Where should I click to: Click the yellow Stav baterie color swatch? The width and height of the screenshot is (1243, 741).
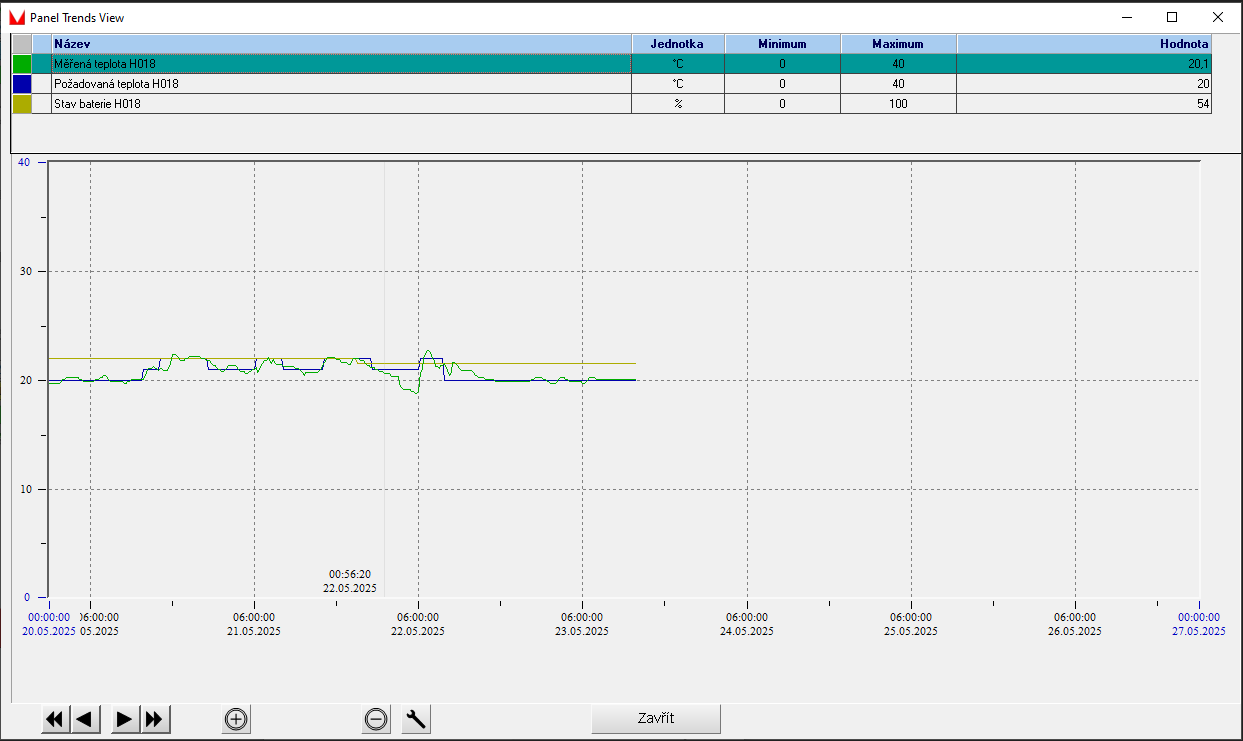coord(22,104)
